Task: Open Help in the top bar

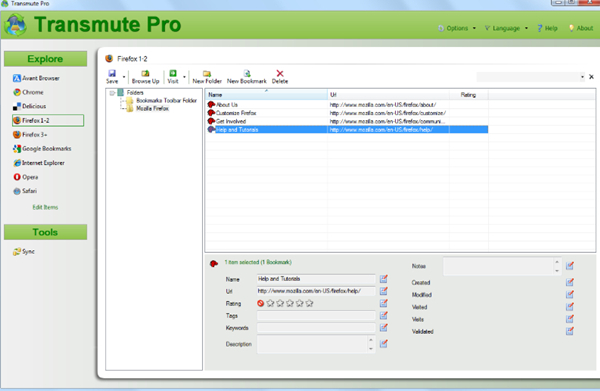Action: point(547,28)
